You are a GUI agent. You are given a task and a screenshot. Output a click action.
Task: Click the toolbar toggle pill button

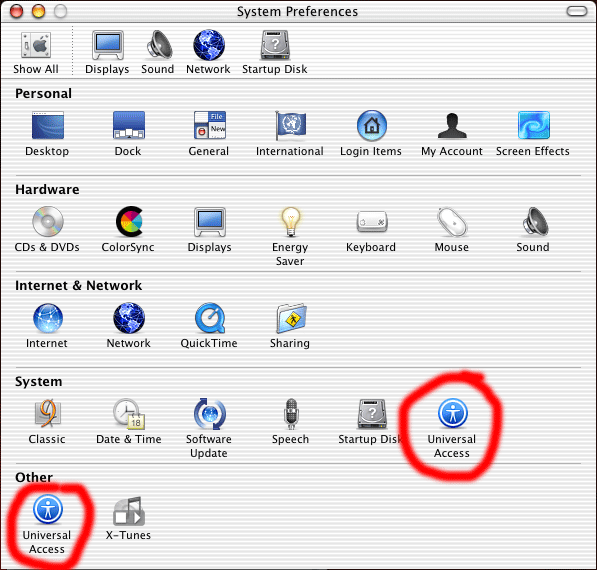pyautogui.click(x=576, y=11)
